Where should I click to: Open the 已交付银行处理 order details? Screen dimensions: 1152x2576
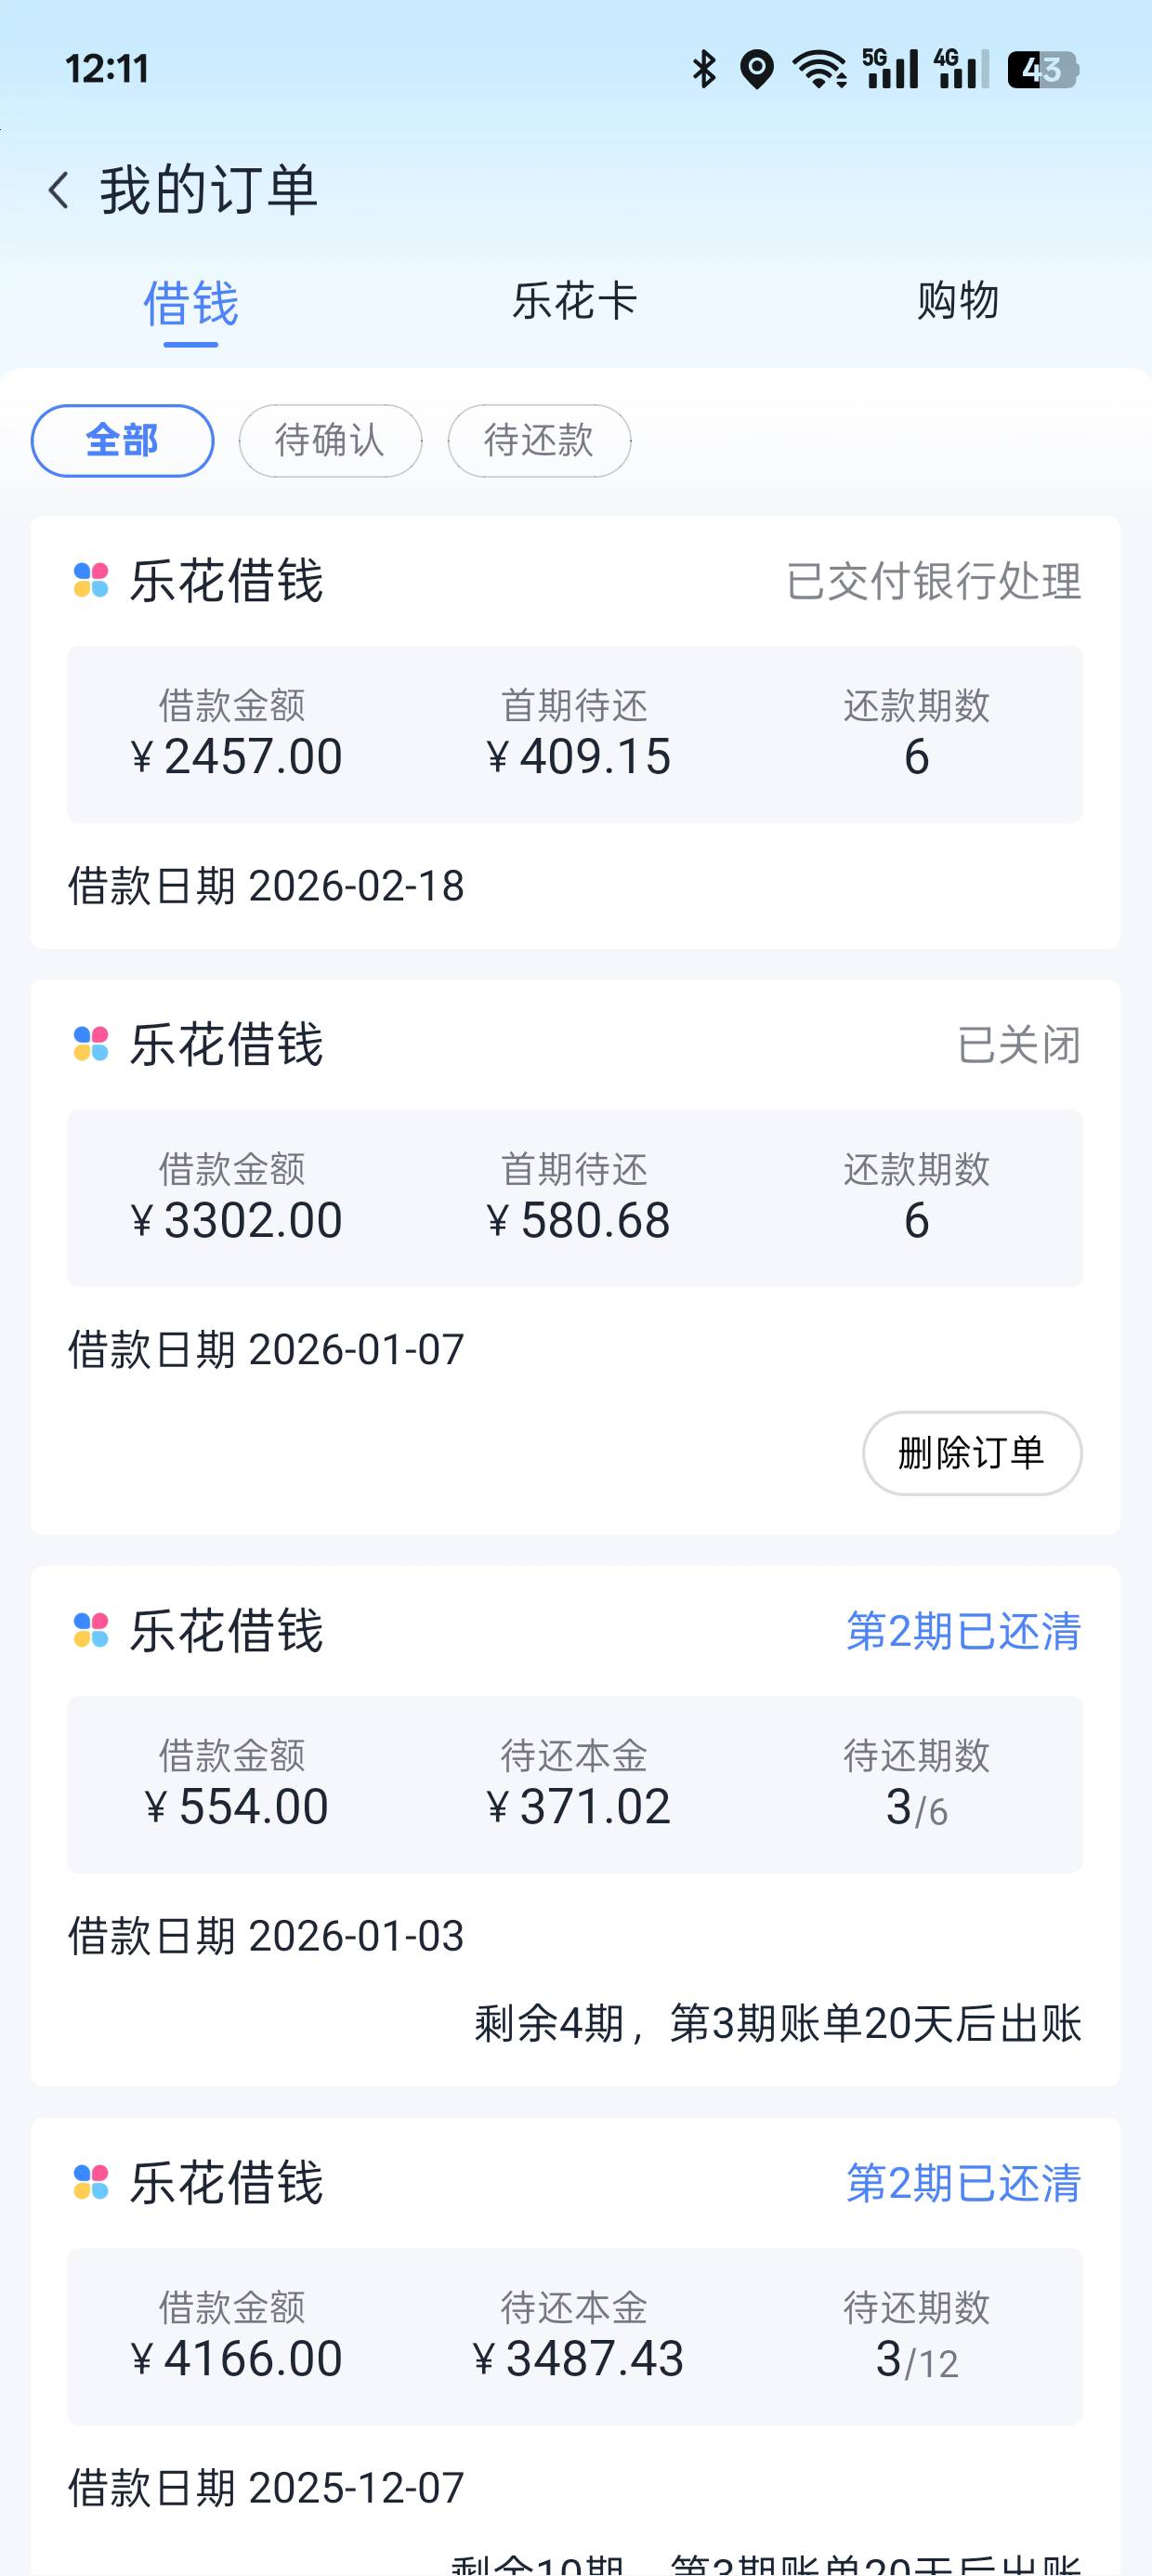(x=933, y=582)
